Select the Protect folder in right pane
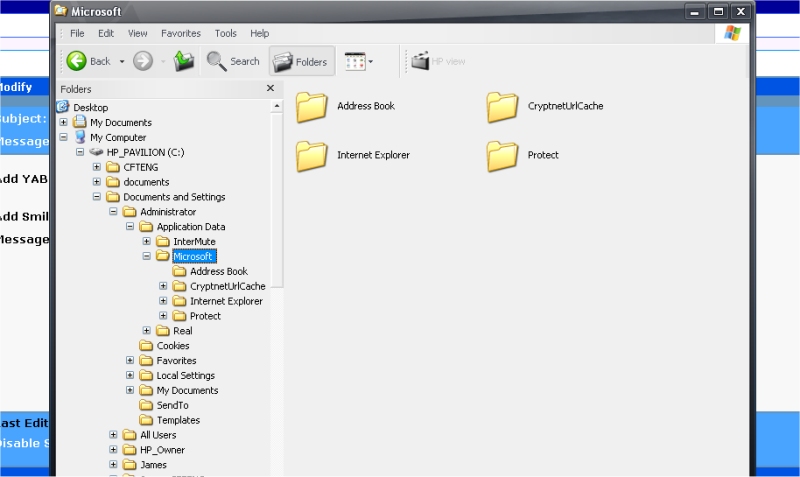Viewport: 800px width, 477px height. (x=502, y=156)
